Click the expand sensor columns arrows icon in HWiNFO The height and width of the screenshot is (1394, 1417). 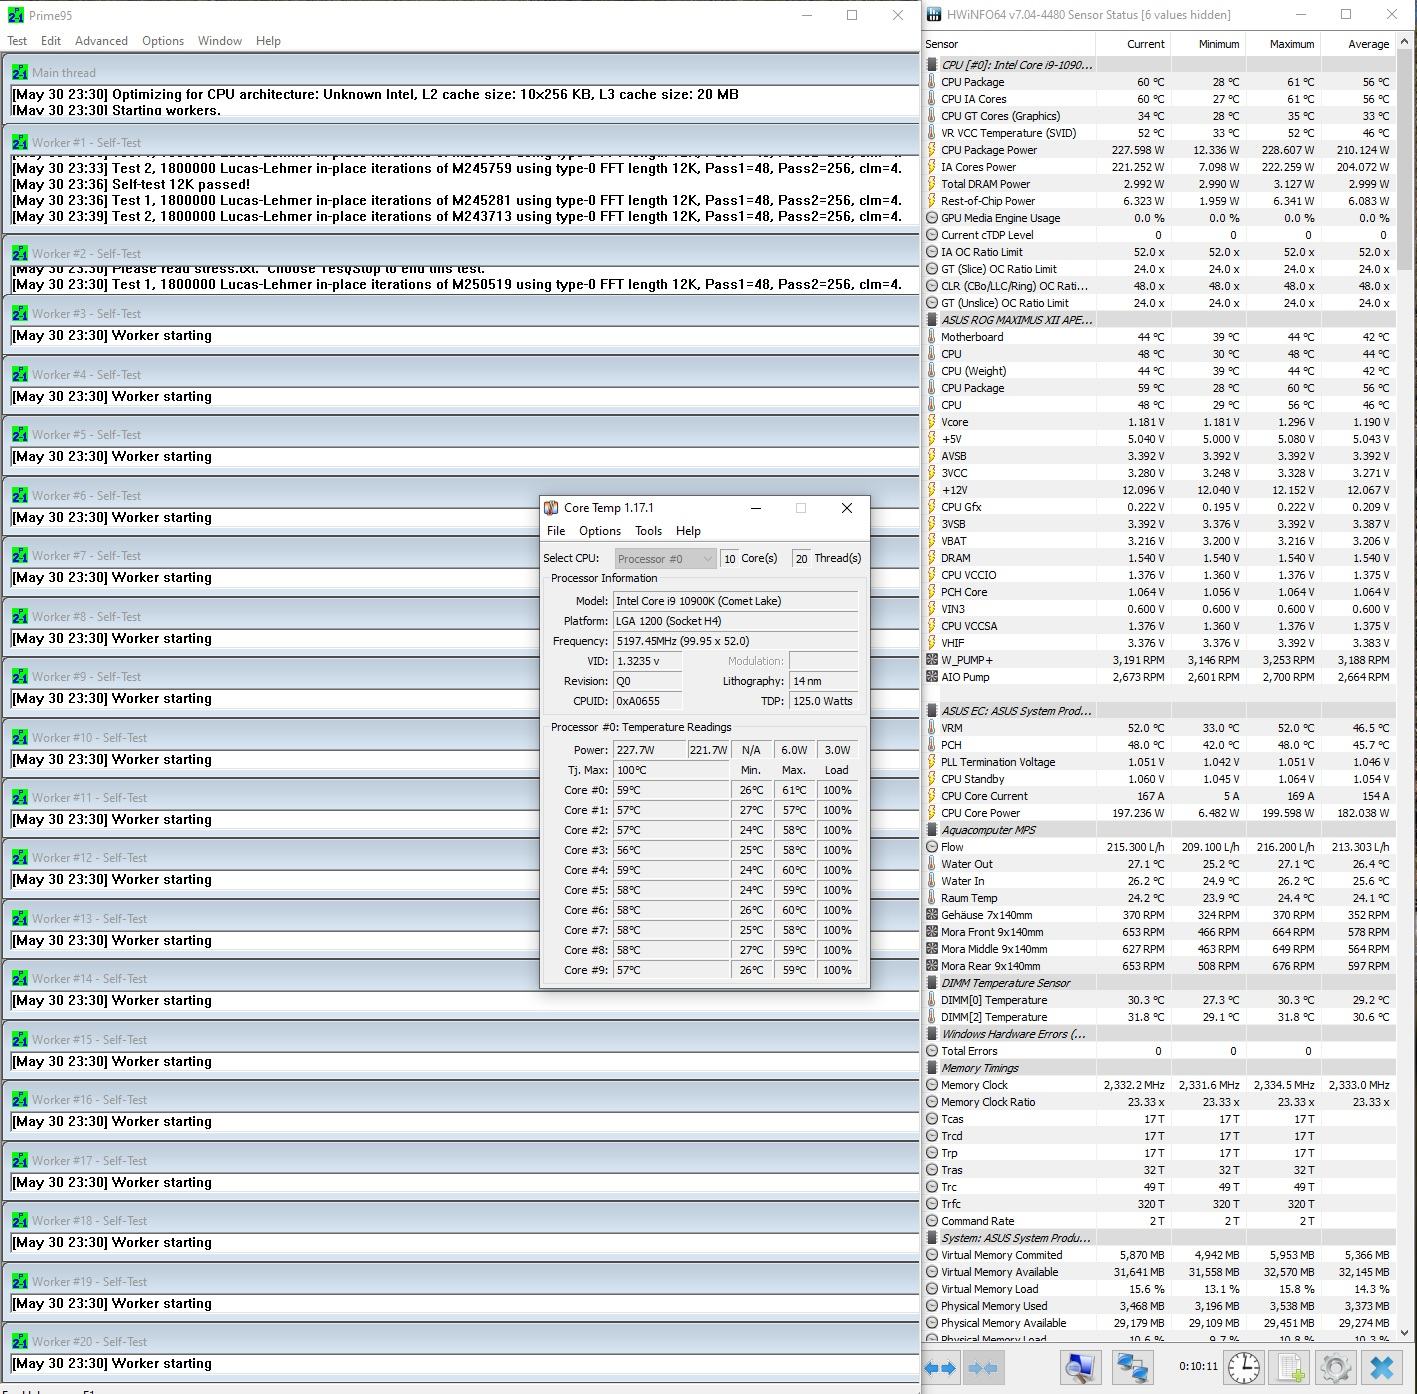[942, 1367]
